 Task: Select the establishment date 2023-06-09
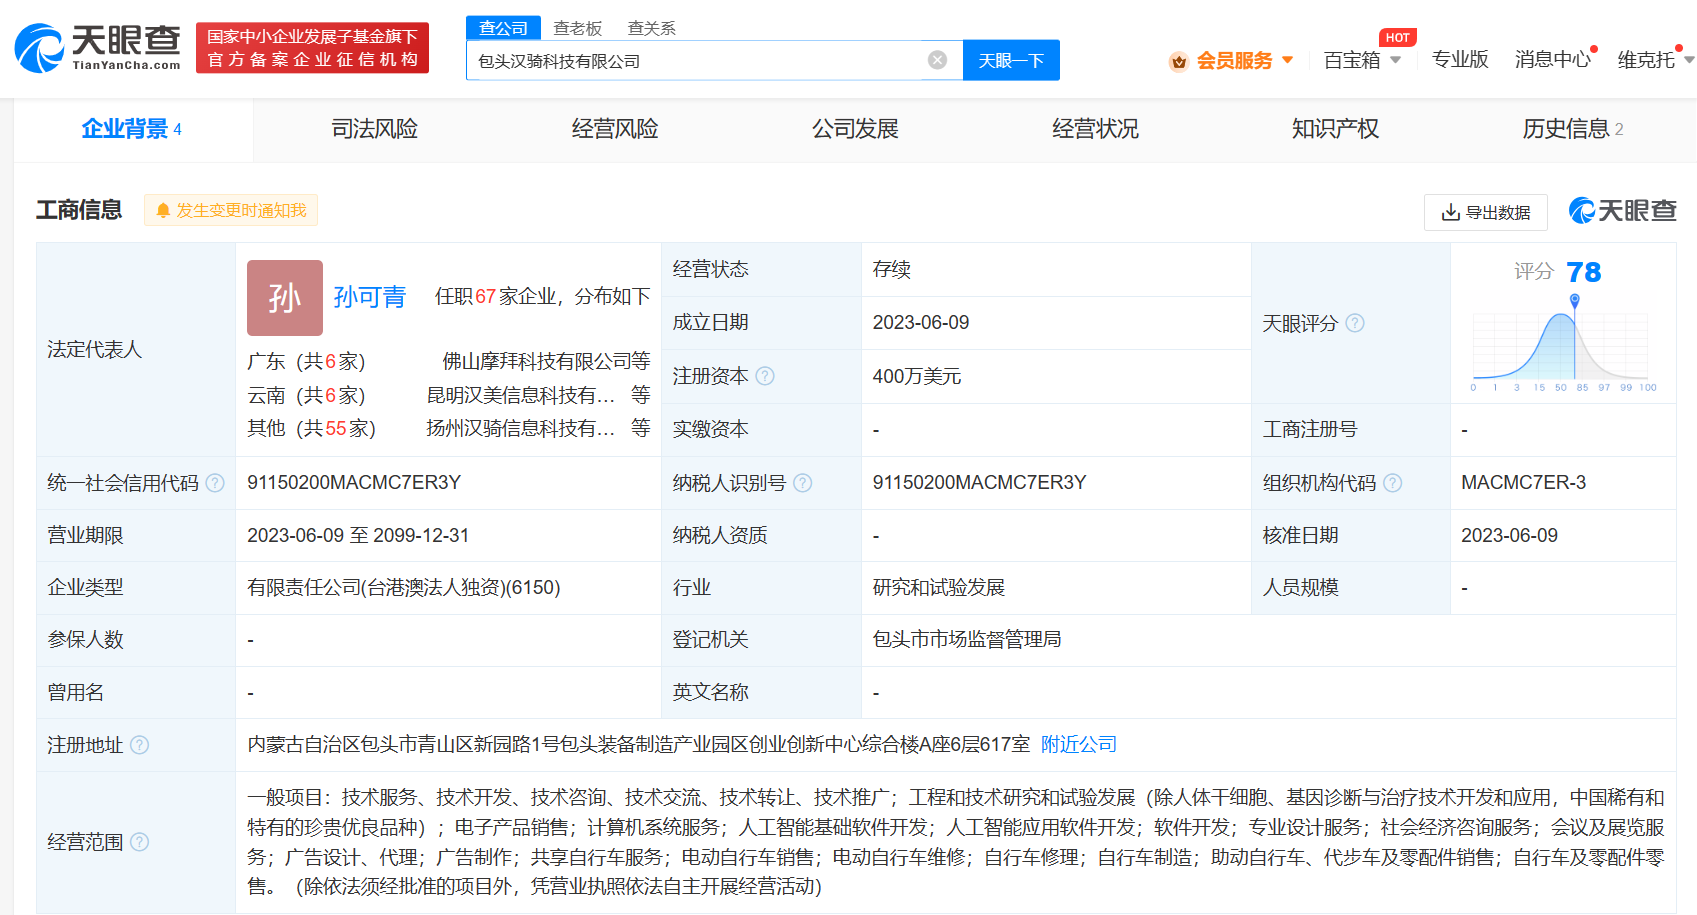tap(921, 322)
